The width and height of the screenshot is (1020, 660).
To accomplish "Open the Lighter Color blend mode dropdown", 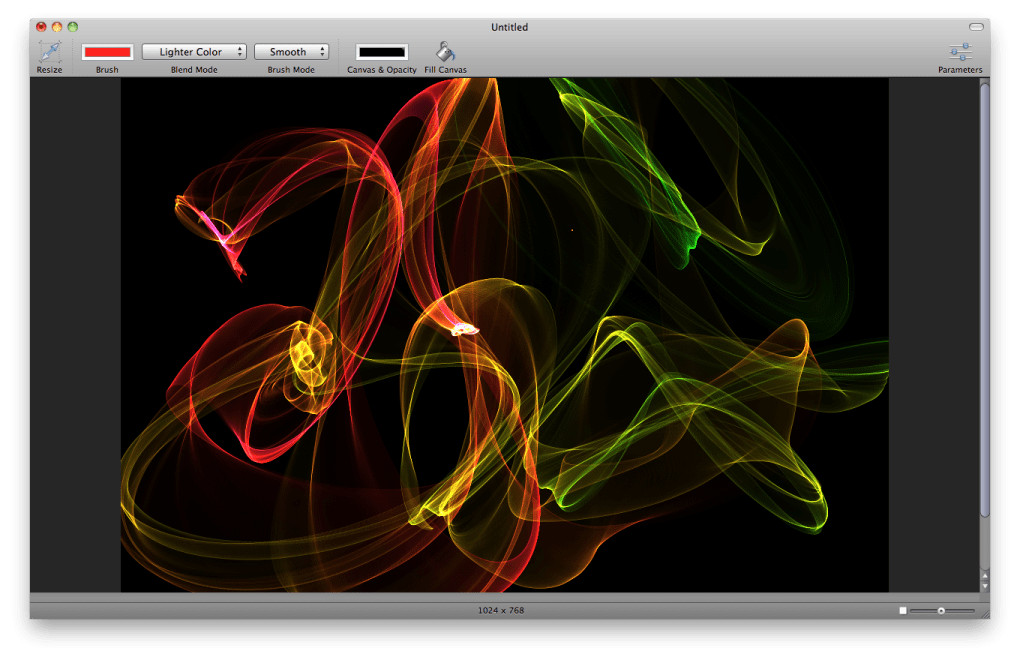I will point(194,51).
